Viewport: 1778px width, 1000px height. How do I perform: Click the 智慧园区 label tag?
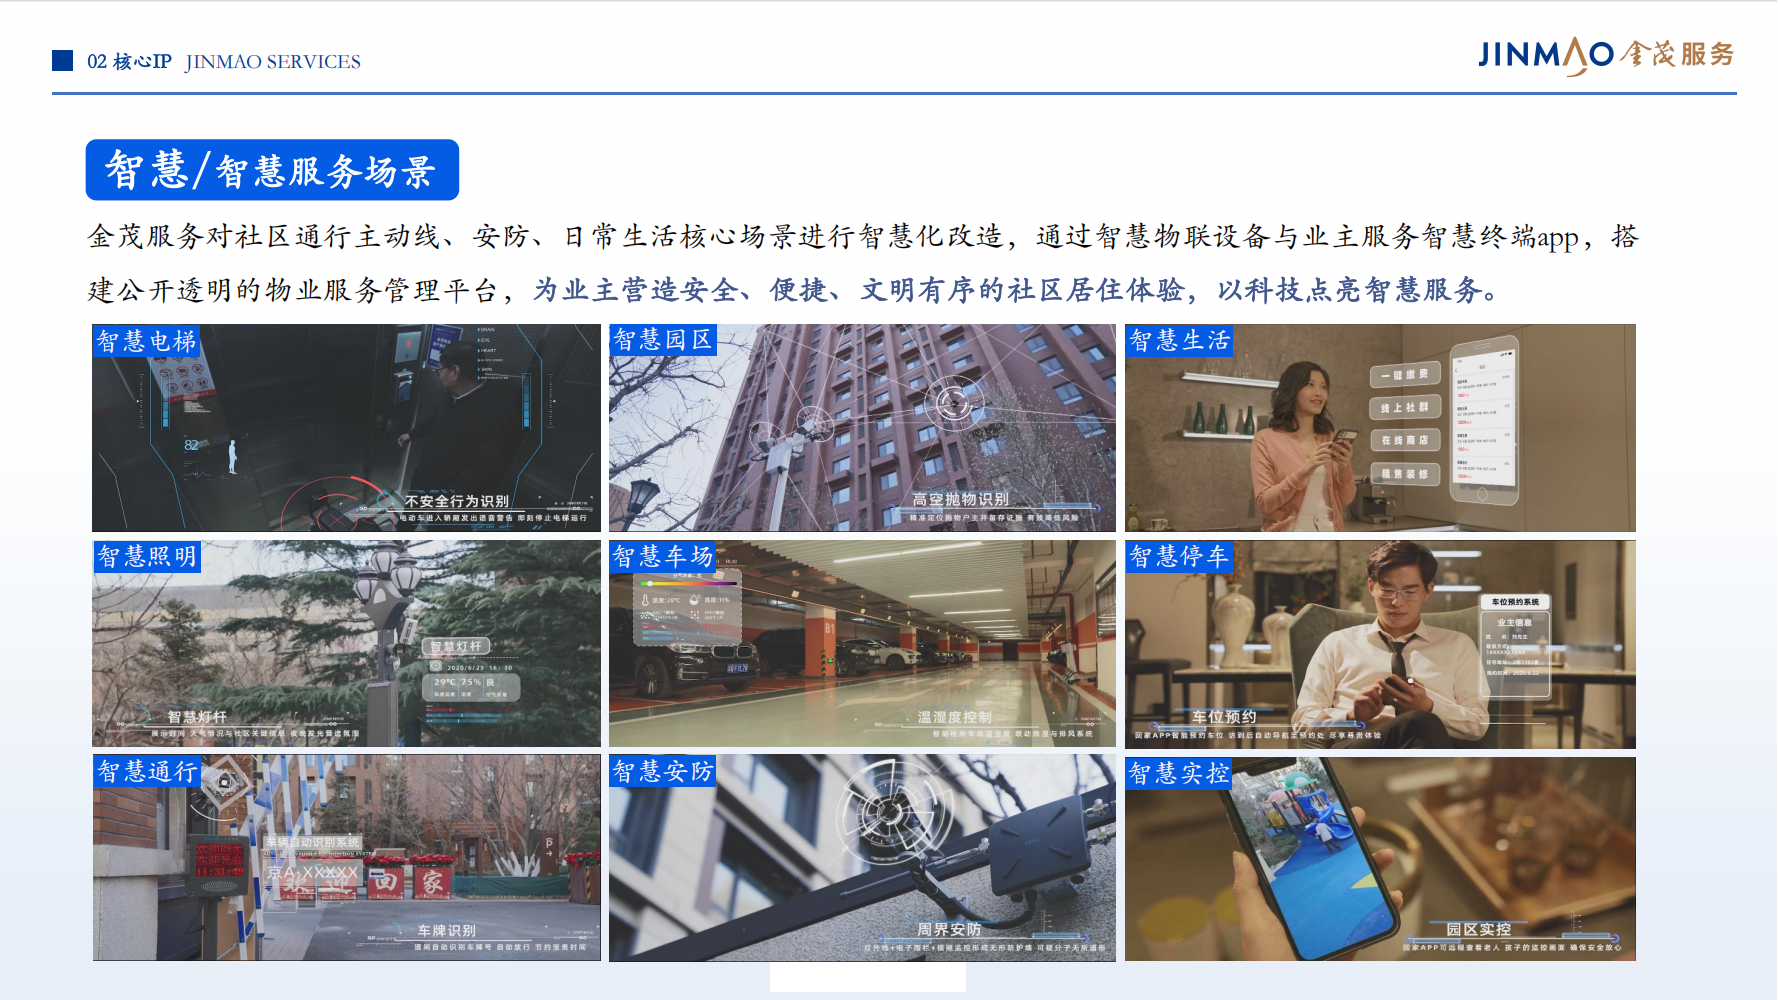tap(663, 340)
